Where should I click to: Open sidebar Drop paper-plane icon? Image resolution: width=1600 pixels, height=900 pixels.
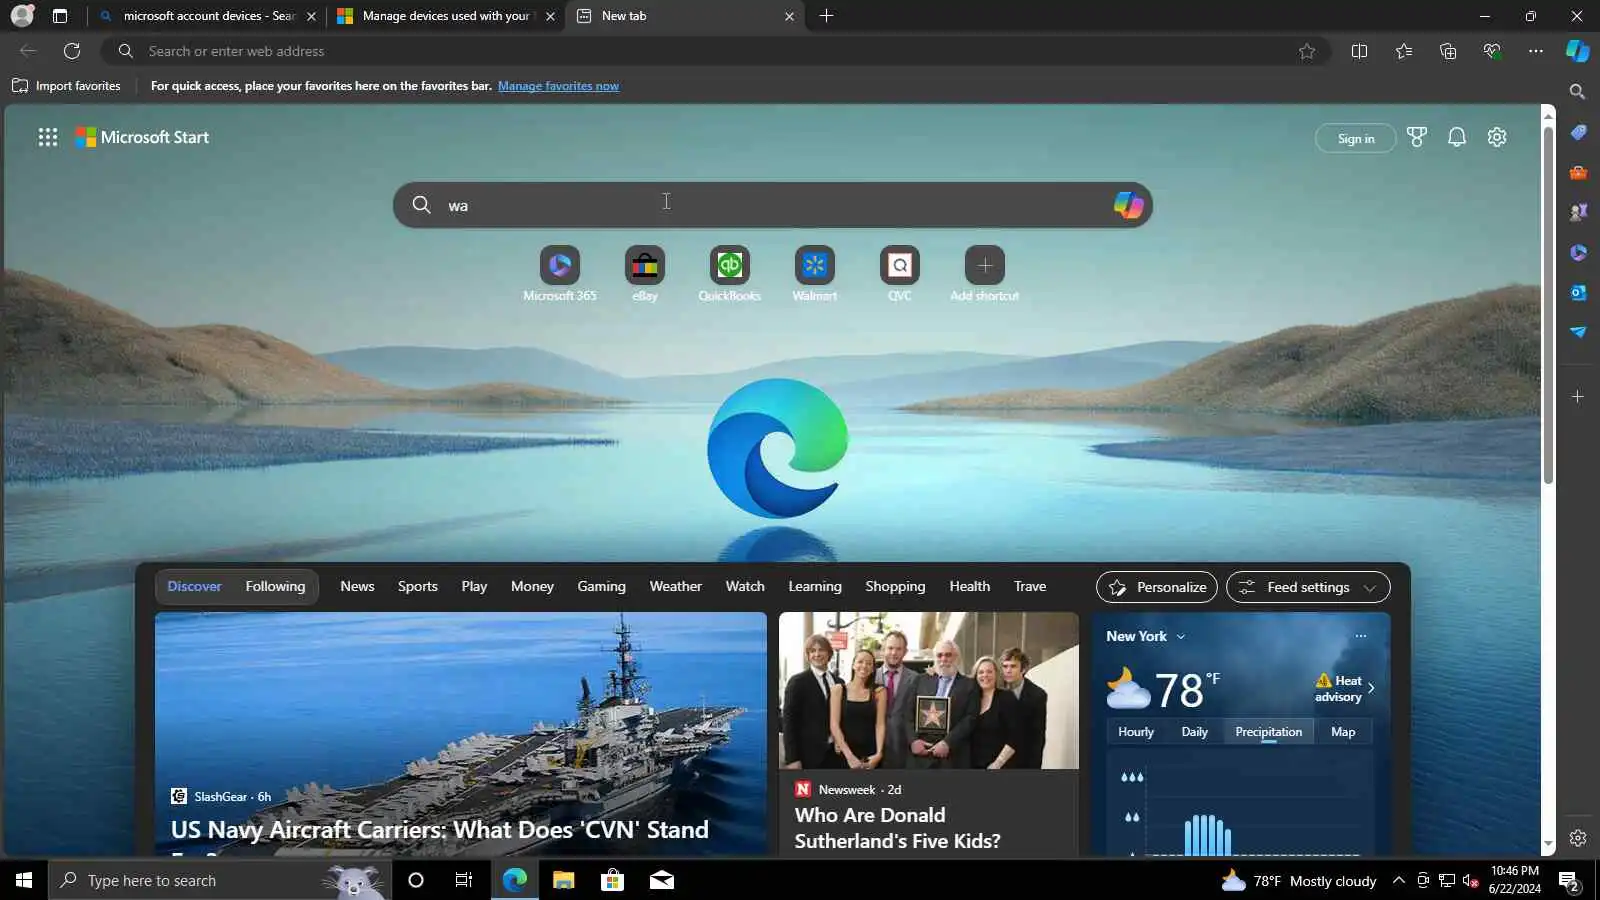(1578, 332)
